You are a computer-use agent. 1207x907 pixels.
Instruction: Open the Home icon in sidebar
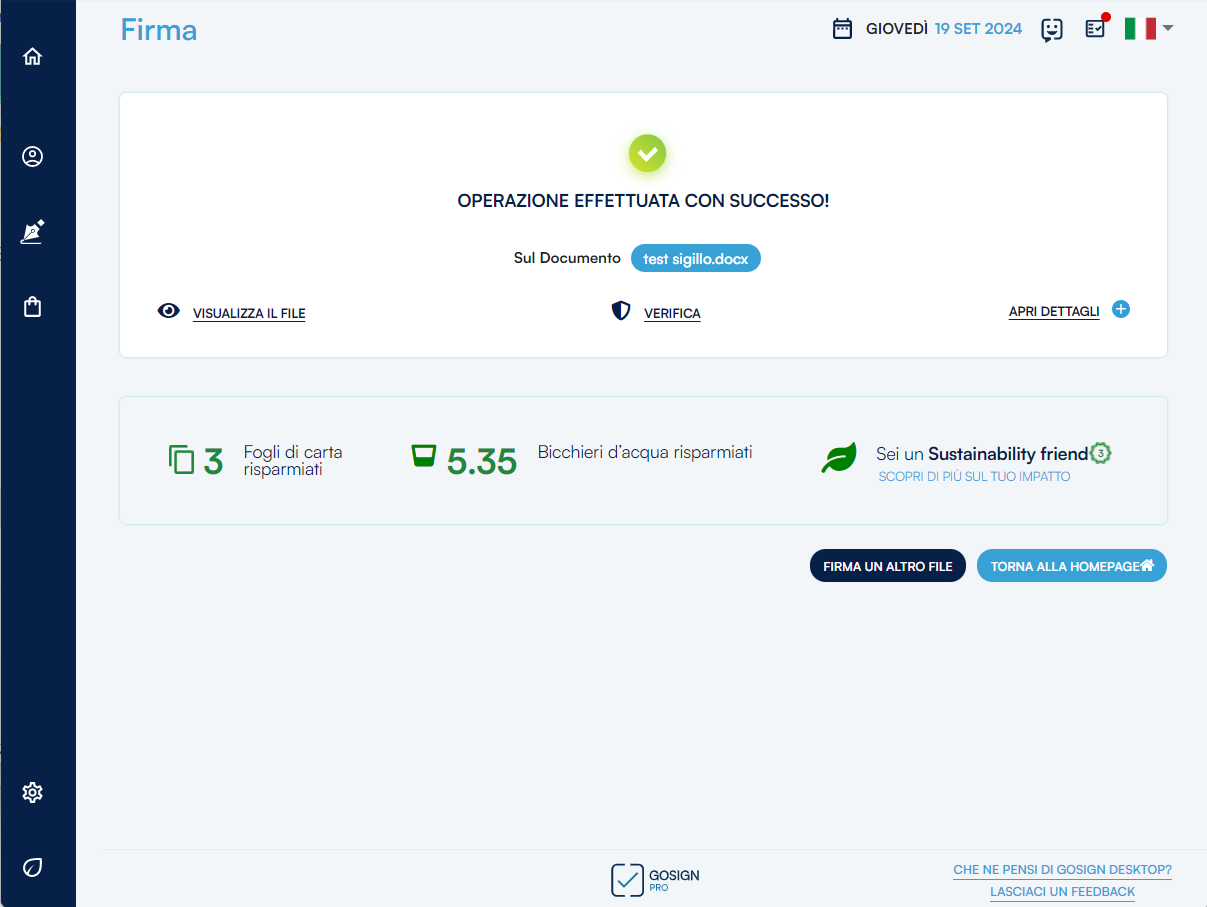[33, 57]
